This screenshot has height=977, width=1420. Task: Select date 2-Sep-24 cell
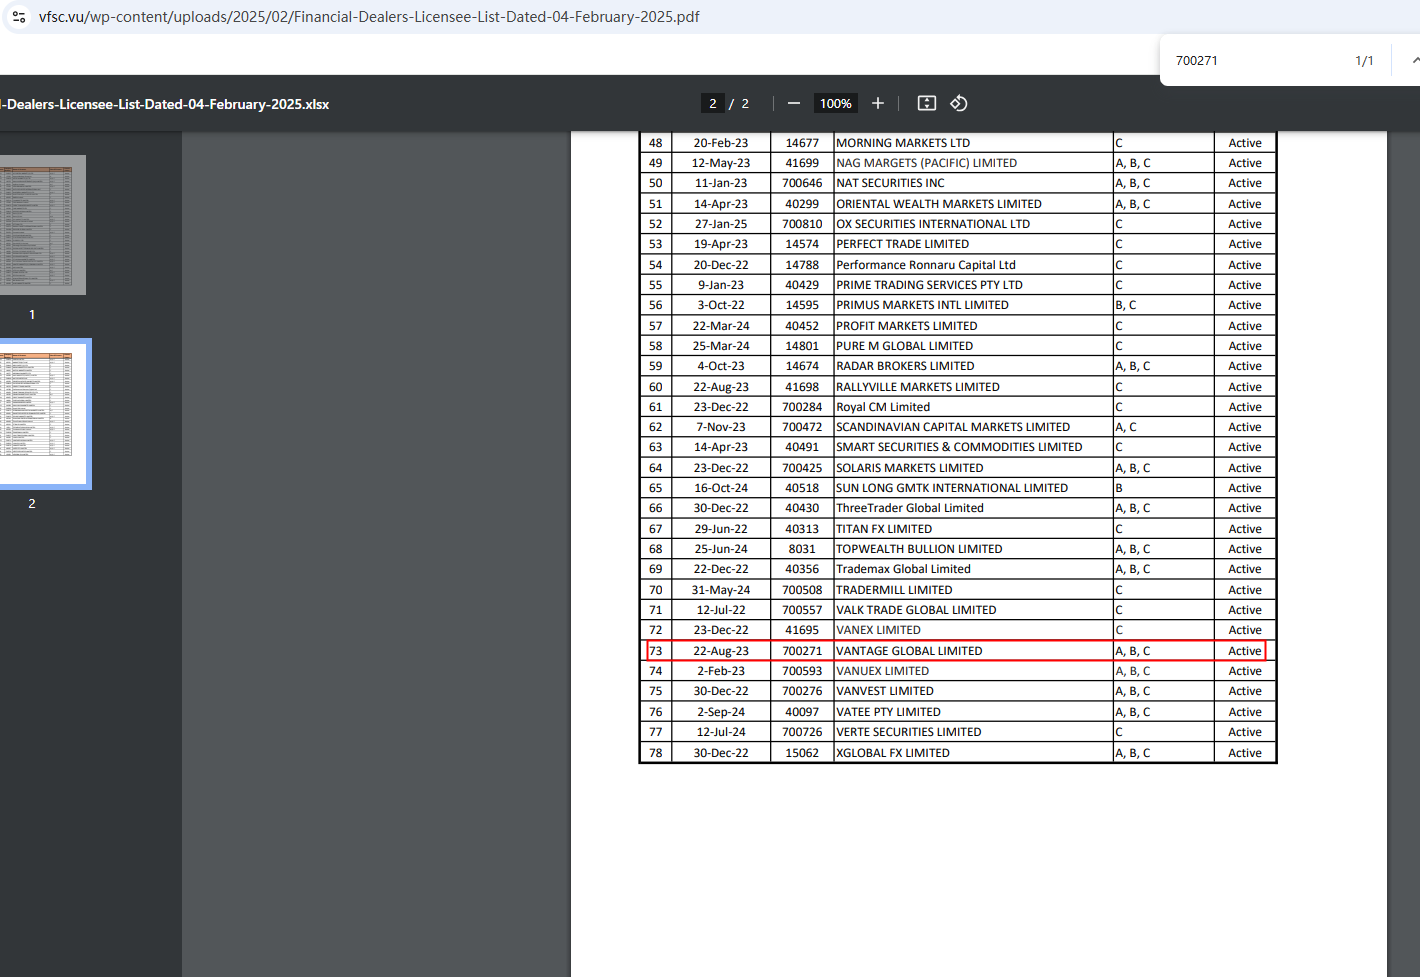coord(721,712)
